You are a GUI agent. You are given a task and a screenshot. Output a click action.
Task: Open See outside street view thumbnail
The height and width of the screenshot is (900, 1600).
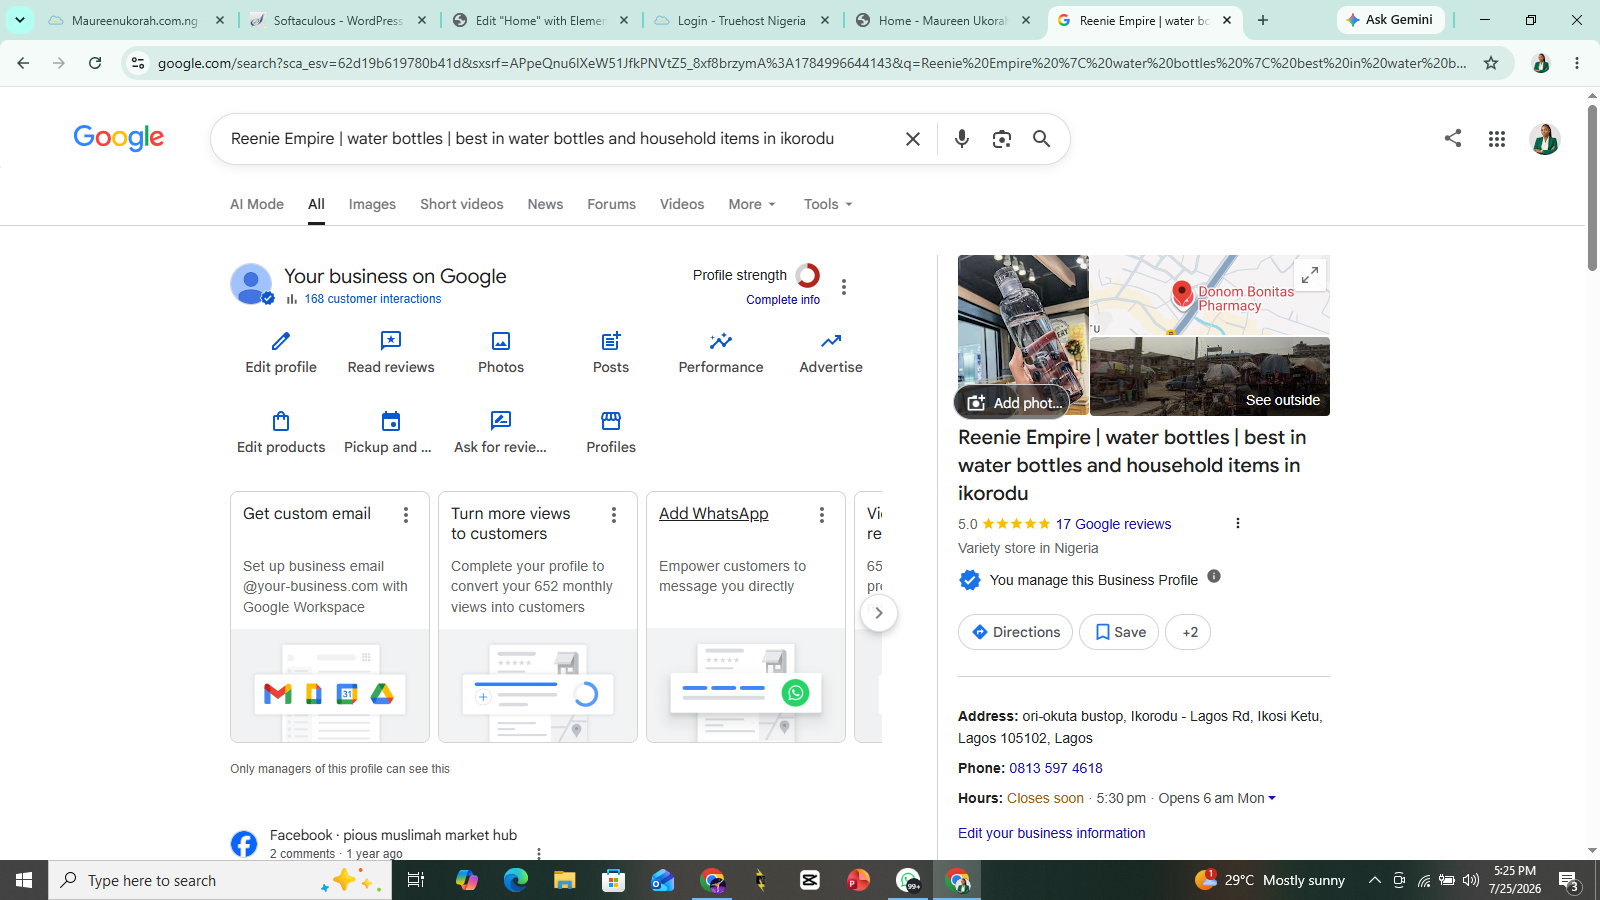pos(1210,377)
